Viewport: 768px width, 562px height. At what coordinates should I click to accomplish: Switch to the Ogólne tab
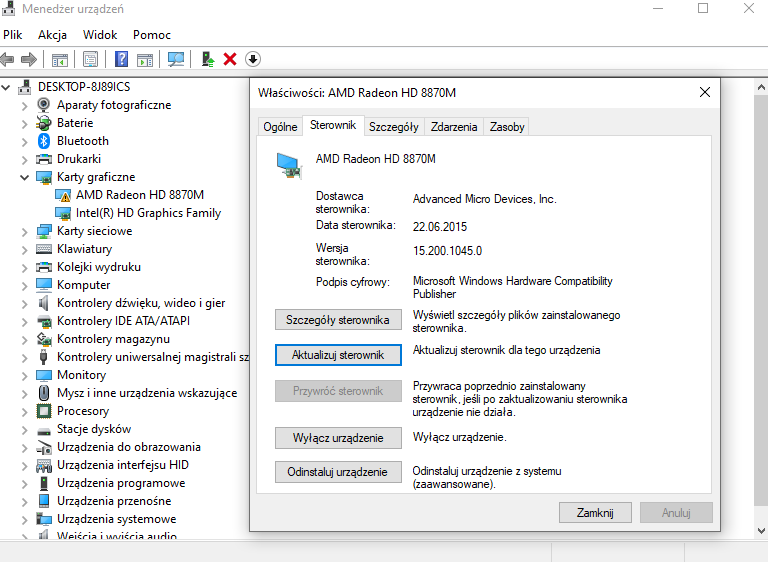[280, 127]
